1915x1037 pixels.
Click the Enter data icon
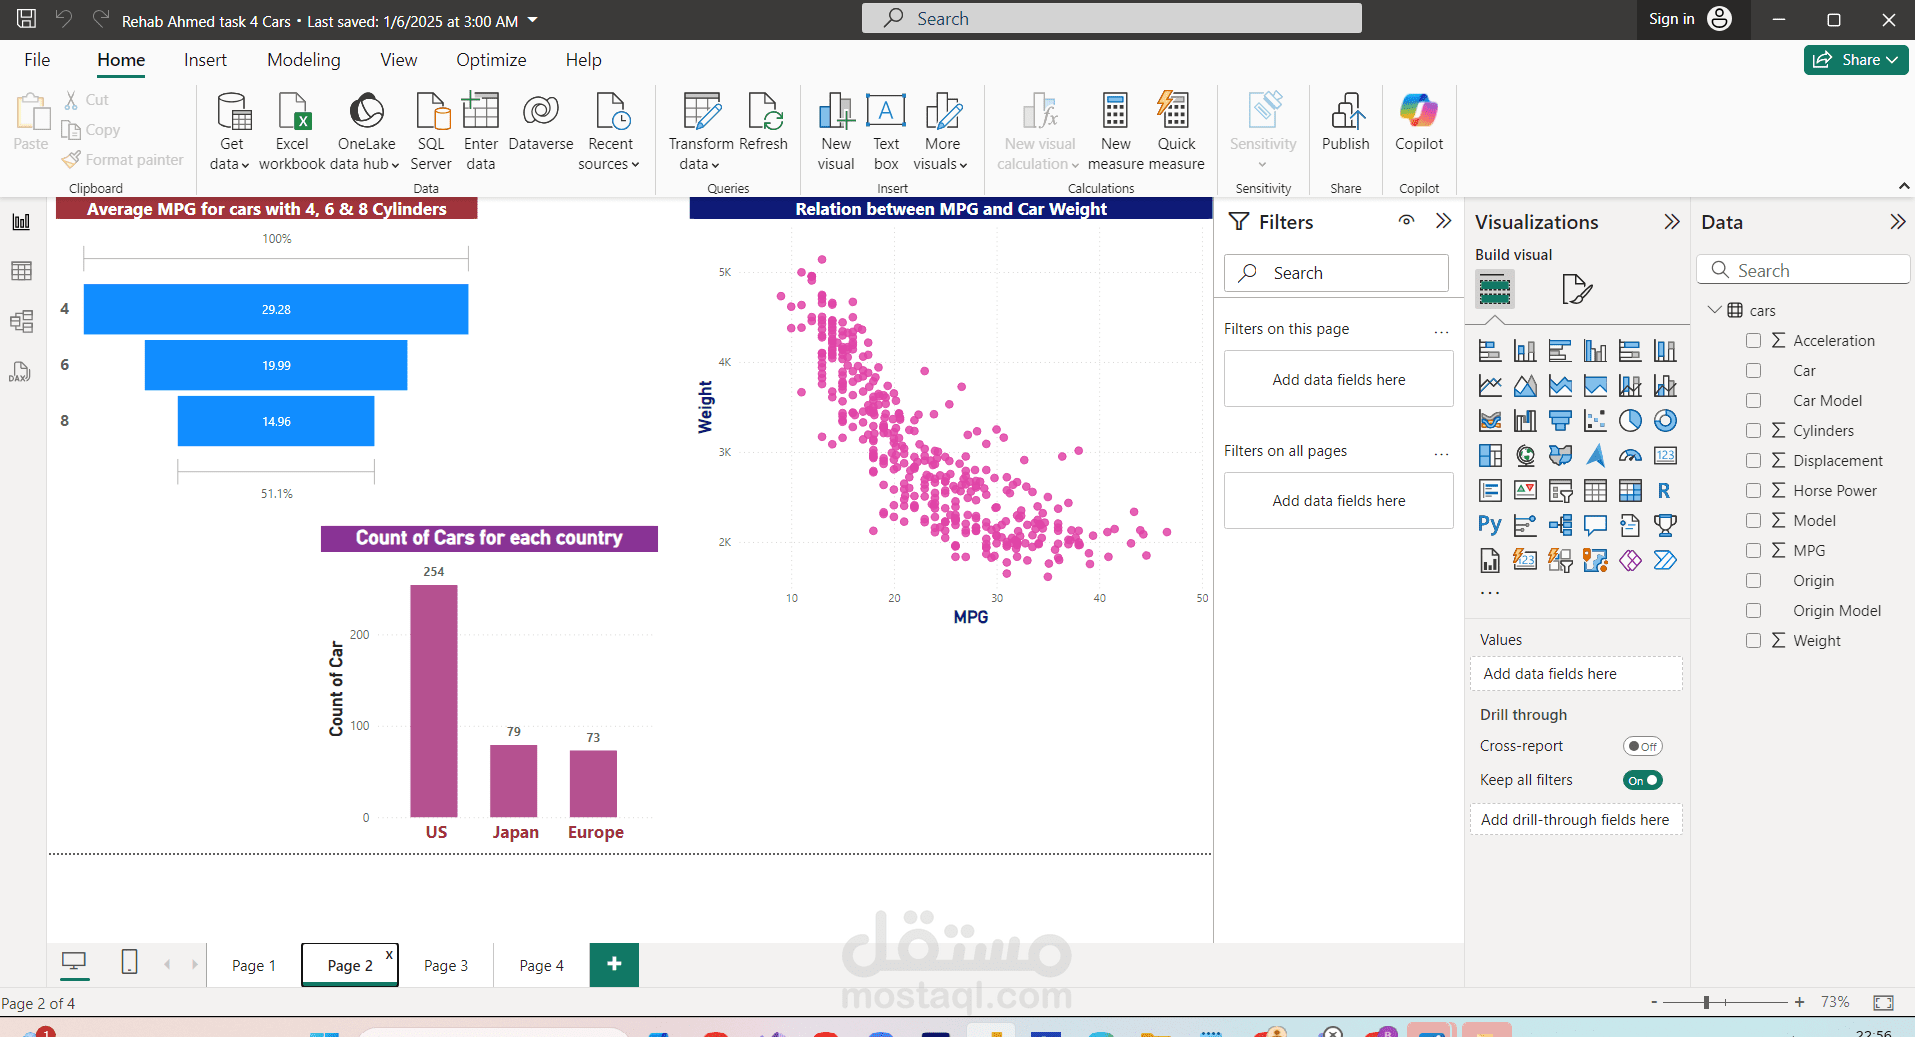480,110
